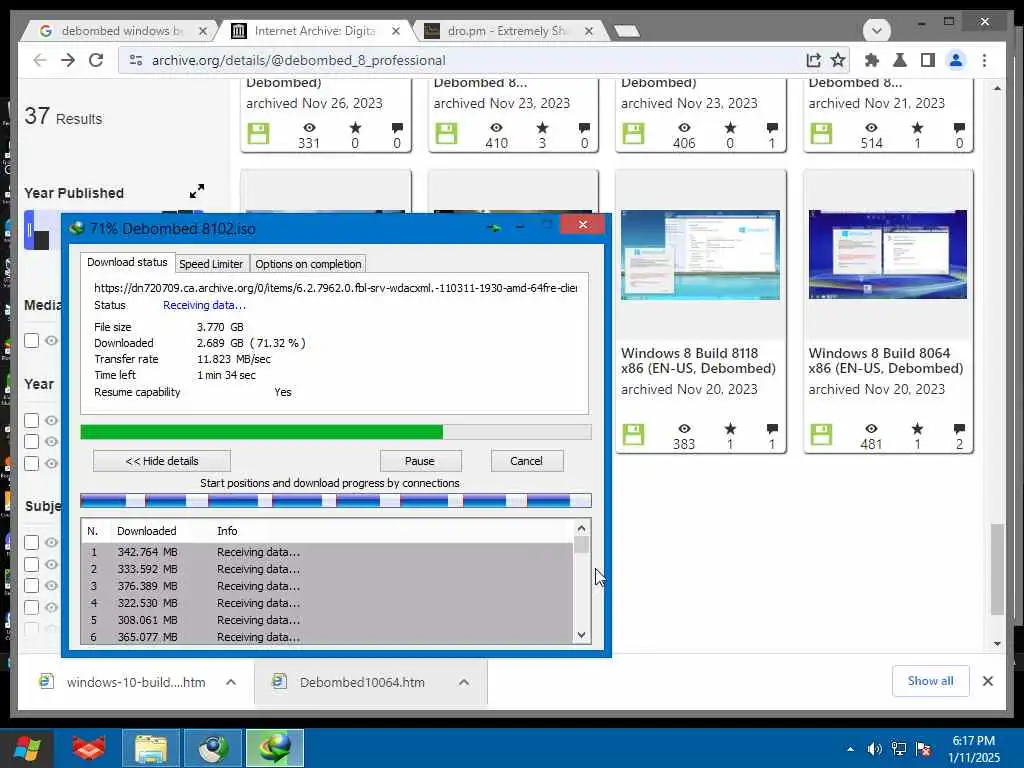1024x768 pixels.
Task: Tick the Media filter checkbox
Action: pos(31,340)
